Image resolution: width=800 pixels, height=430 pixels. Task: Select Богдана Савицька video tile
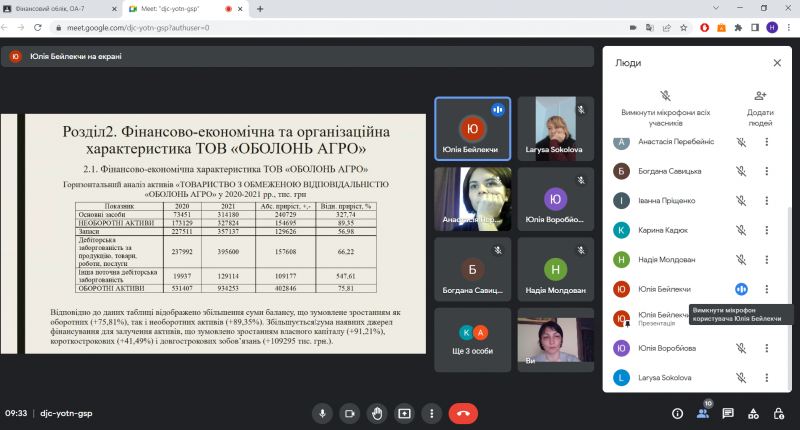point(472,269)
